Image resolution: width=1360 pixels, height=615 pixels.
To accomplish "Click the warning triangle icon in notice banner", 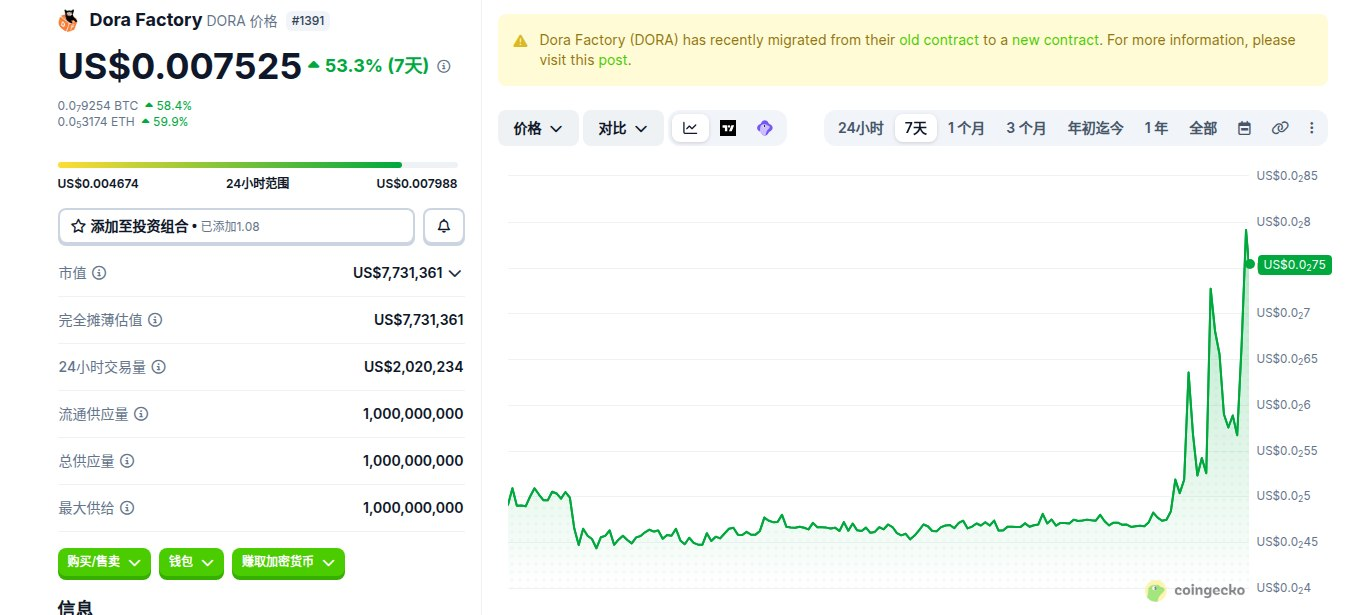I will (x=520, y=41).
